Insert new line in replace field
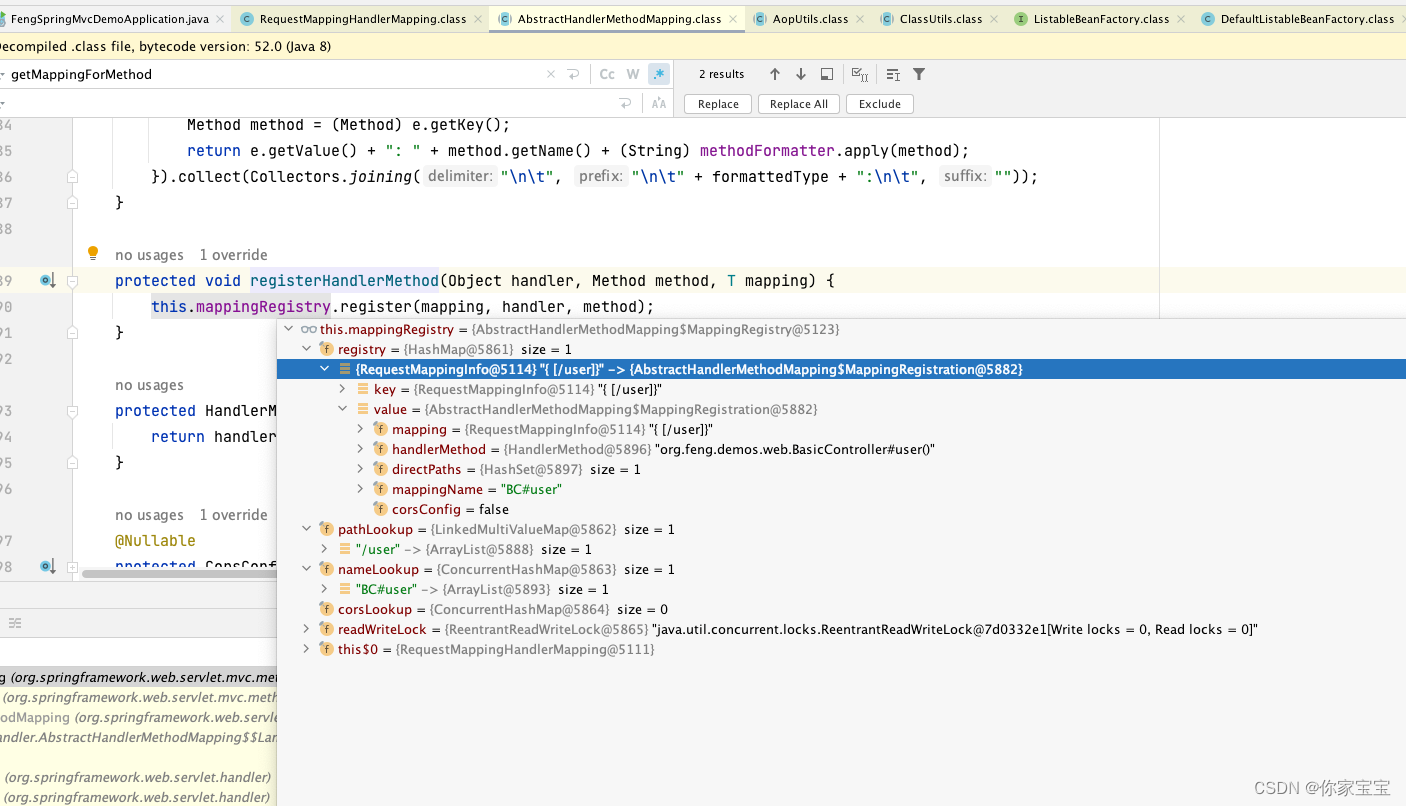 [x=626, y=103]
